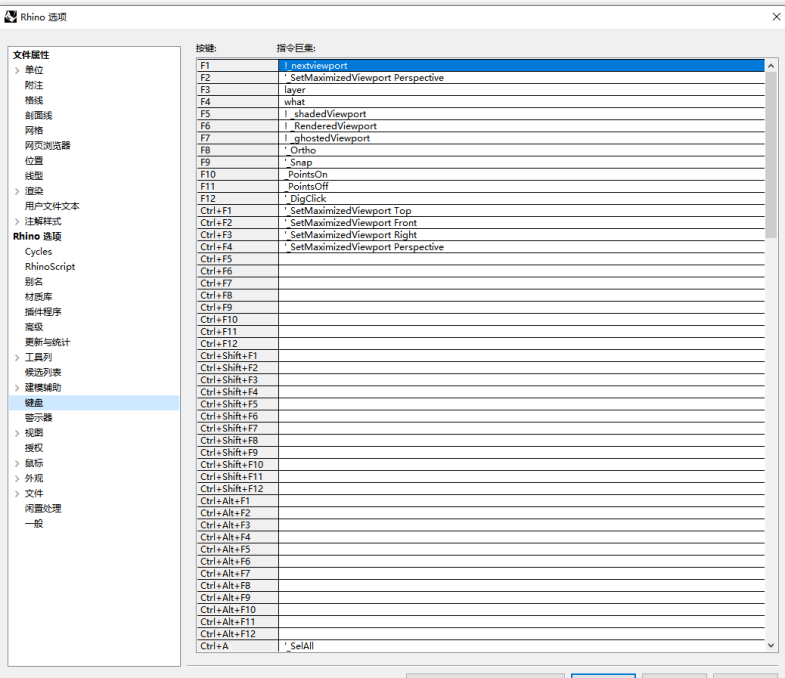Select the Ctrl+A '_SelAll macro field
This screenshot has height=678, width=785.
(x=520, y=646)
